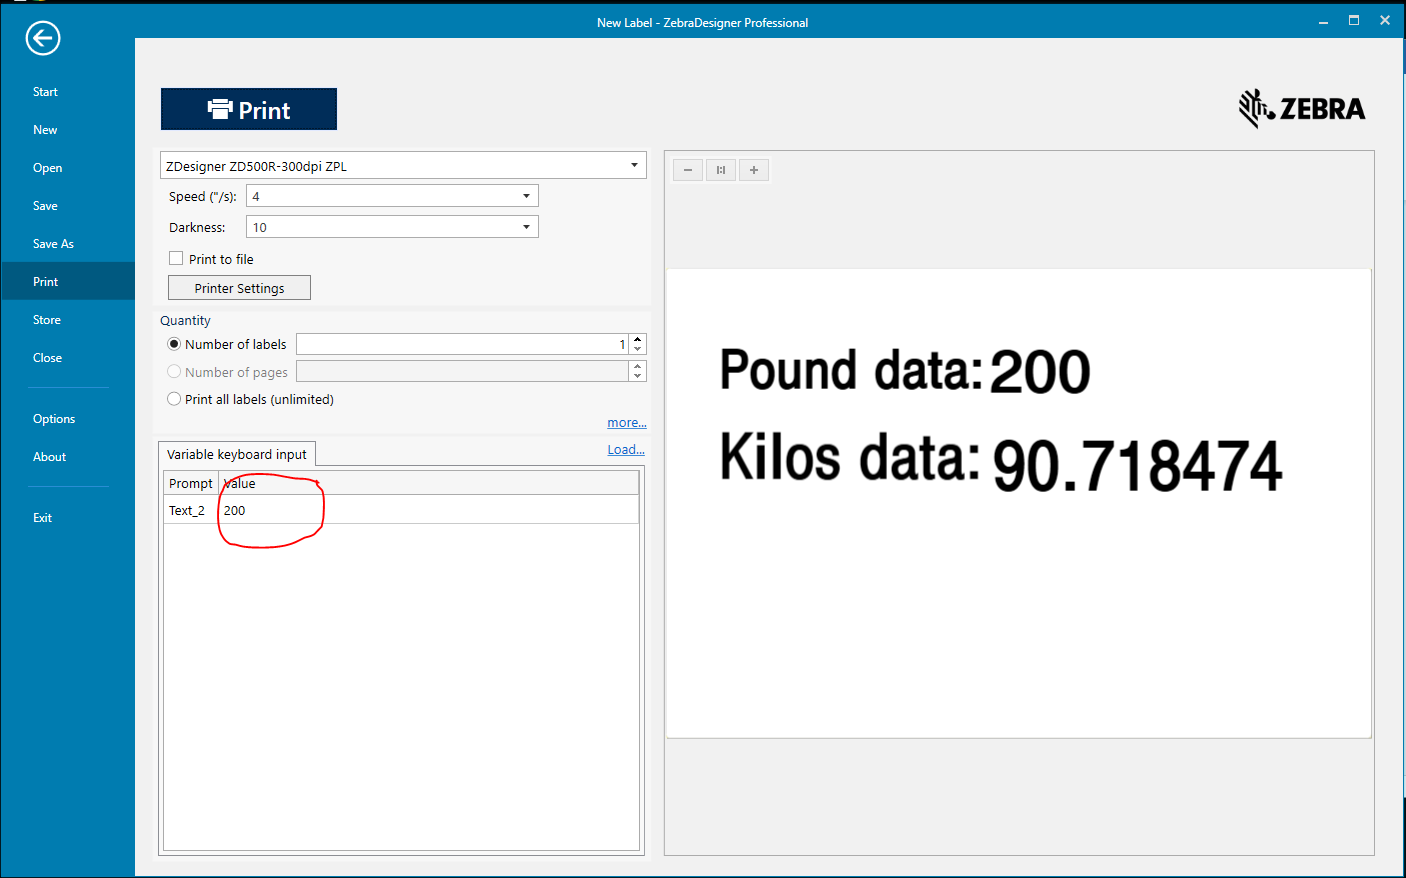Open the Save As menu item

click(53, 244)
